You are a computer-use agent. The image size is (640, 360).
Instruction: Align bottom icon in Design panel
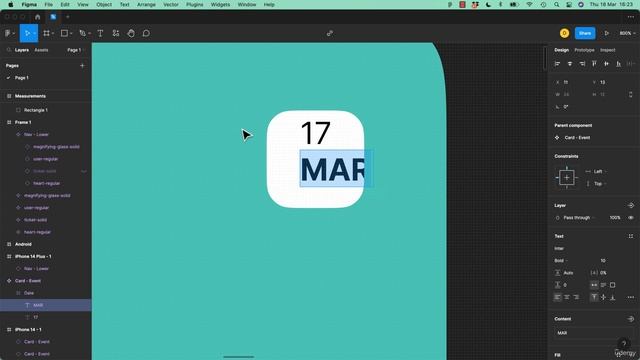point(619,64)
